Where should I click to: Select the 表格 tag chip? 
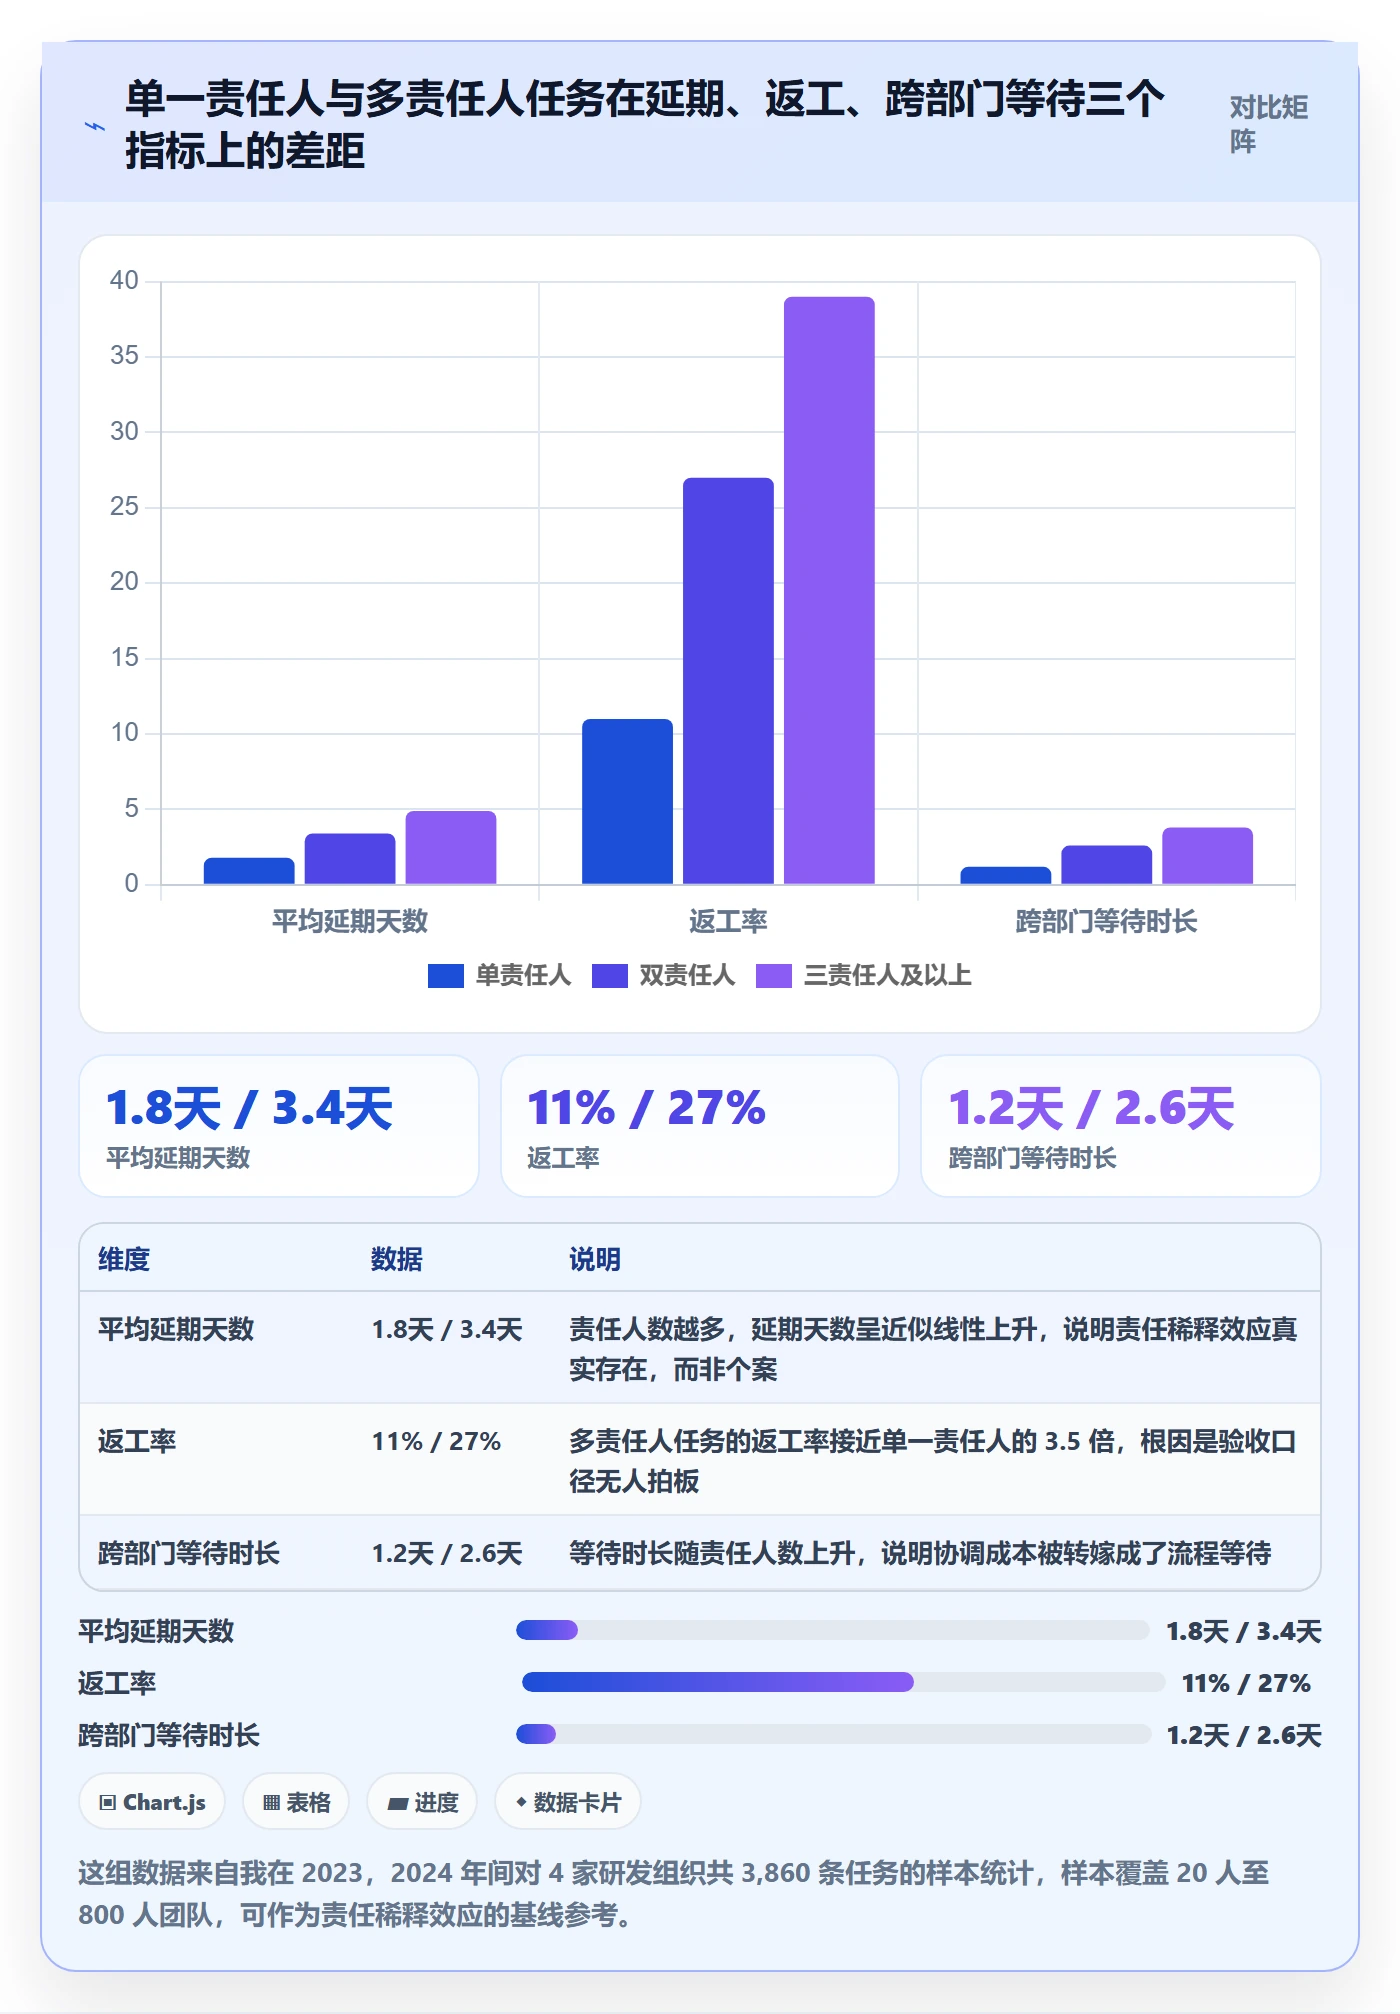(296, 1802)
